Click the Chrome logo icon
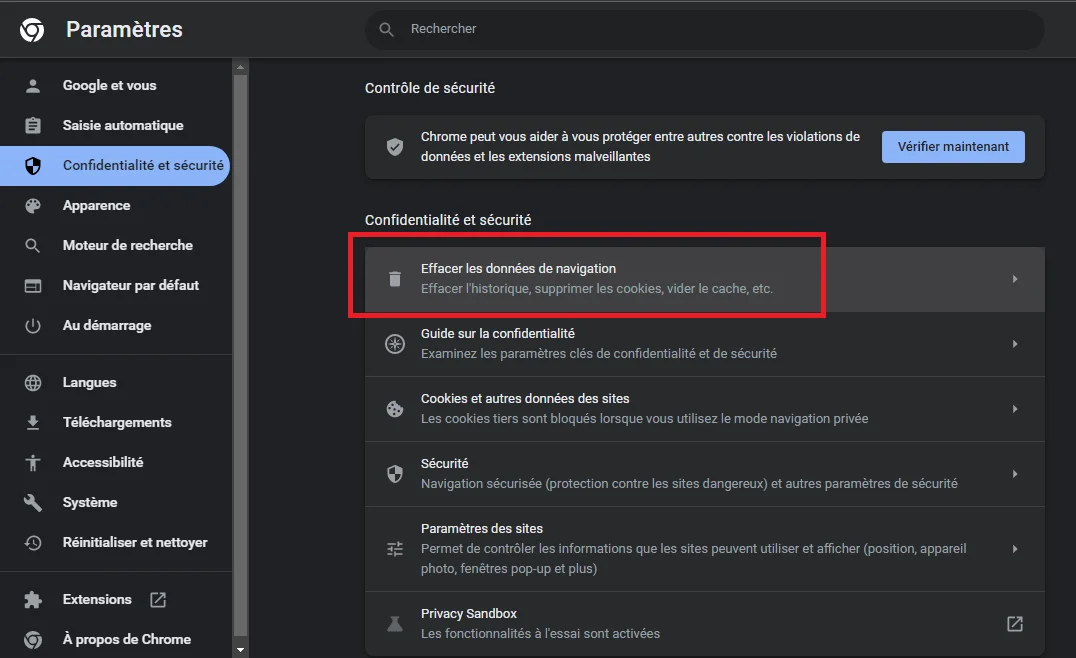 coord(31,30)
